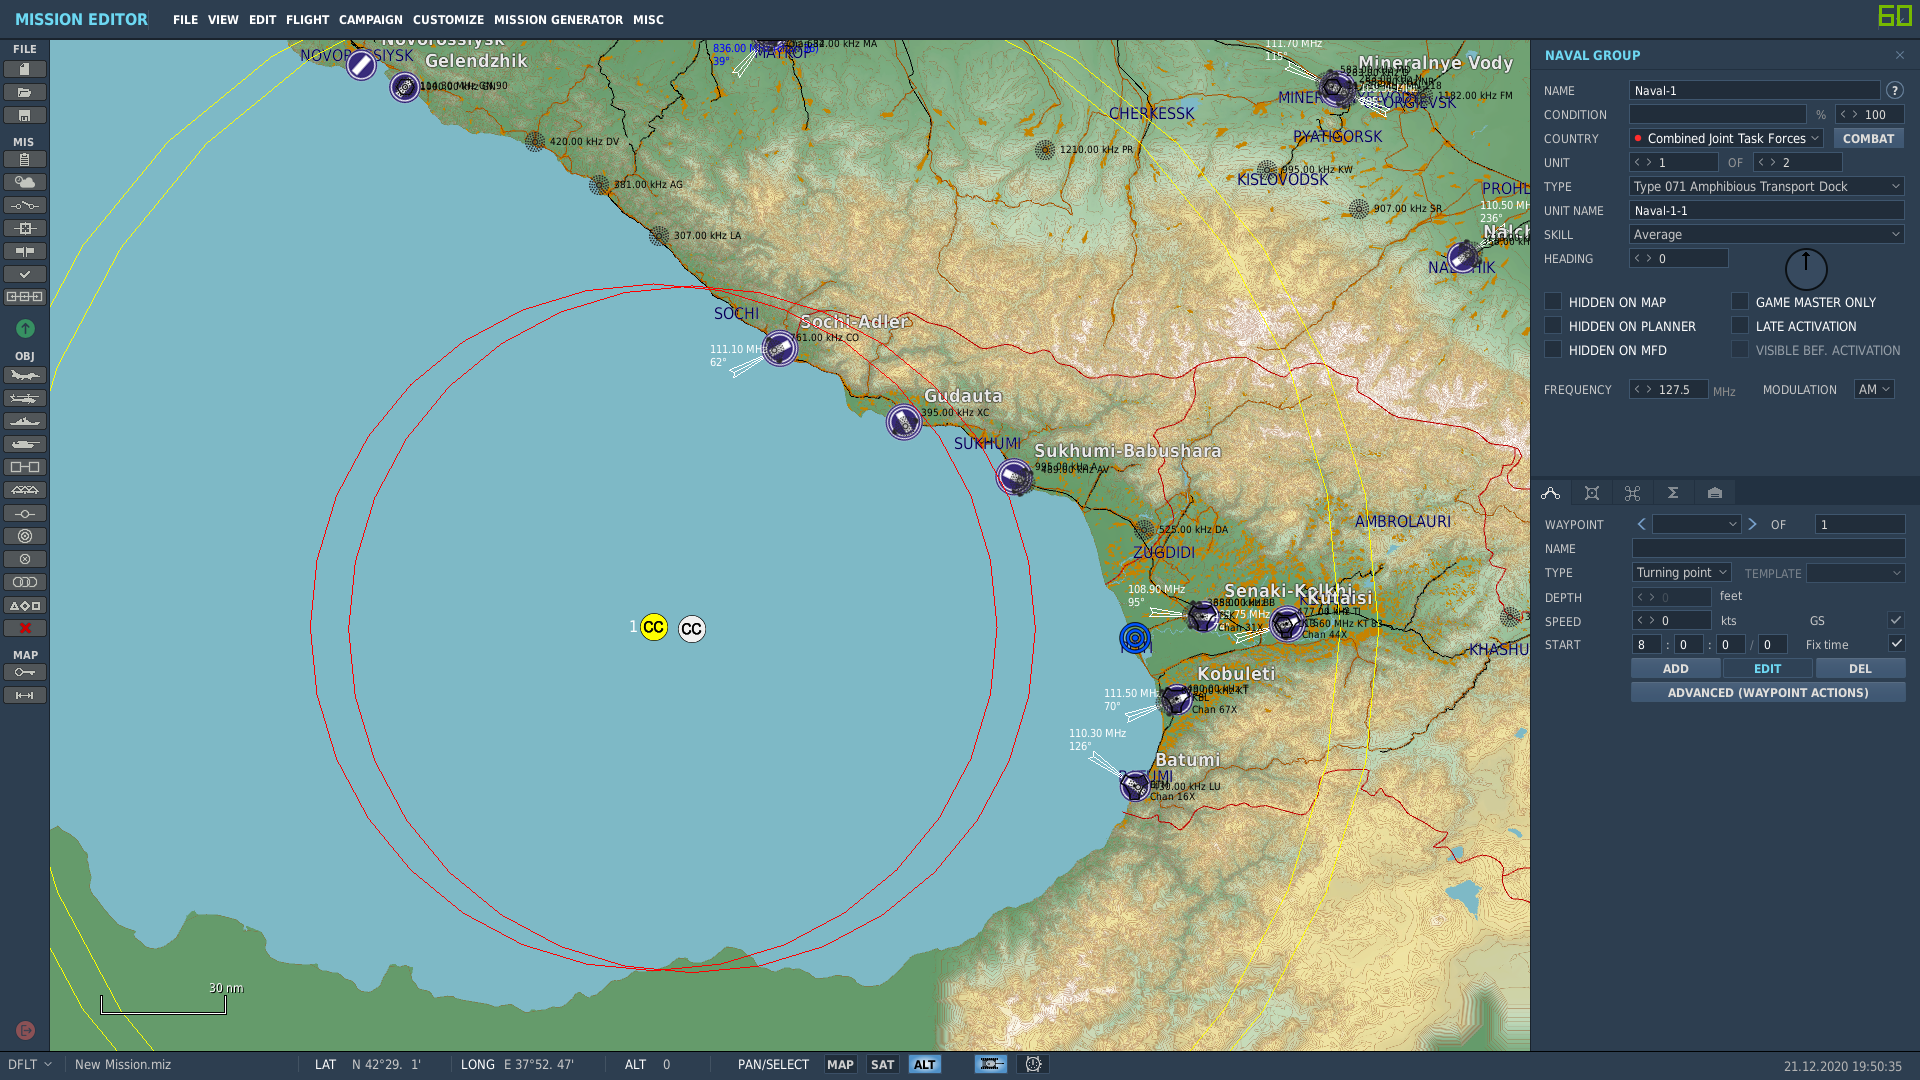Select the helicopter group placement tool
Viewport: 1920px width, 1080px height.
(x=25, y=398)
